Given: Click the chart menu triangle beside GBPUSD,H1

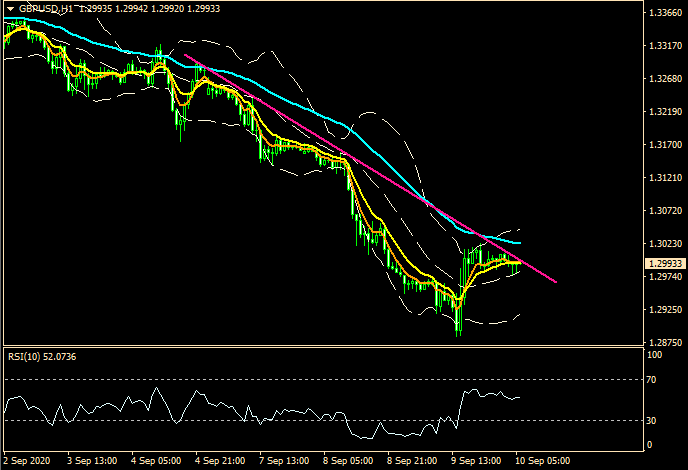Looking at the screenshot, I should (8, 8).
